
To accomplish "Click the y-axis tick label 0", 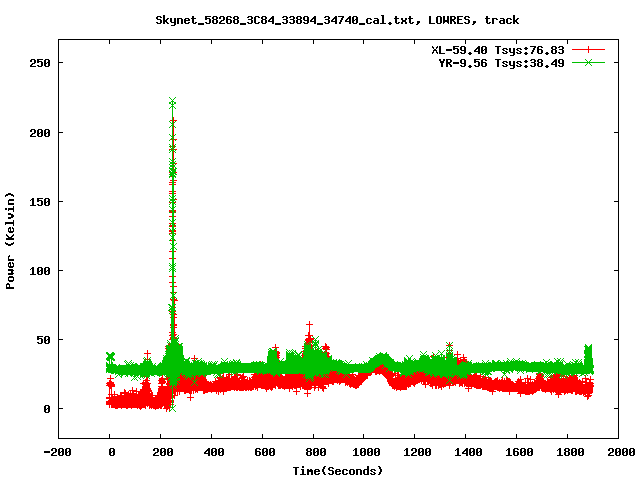I will tap(47, 409).
